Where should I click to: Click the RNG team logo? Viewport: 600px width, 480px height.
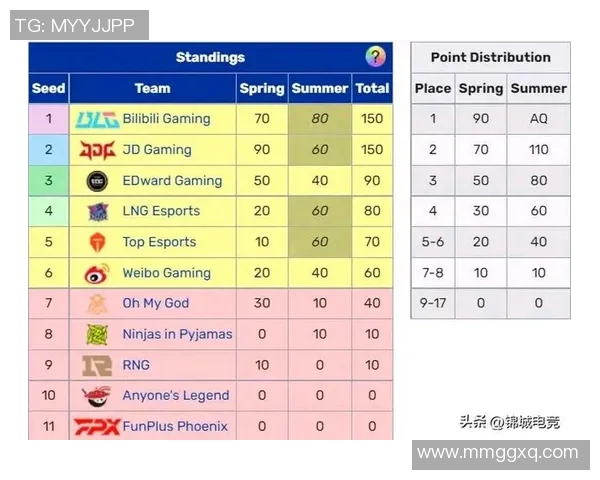(x=97, y=365)
